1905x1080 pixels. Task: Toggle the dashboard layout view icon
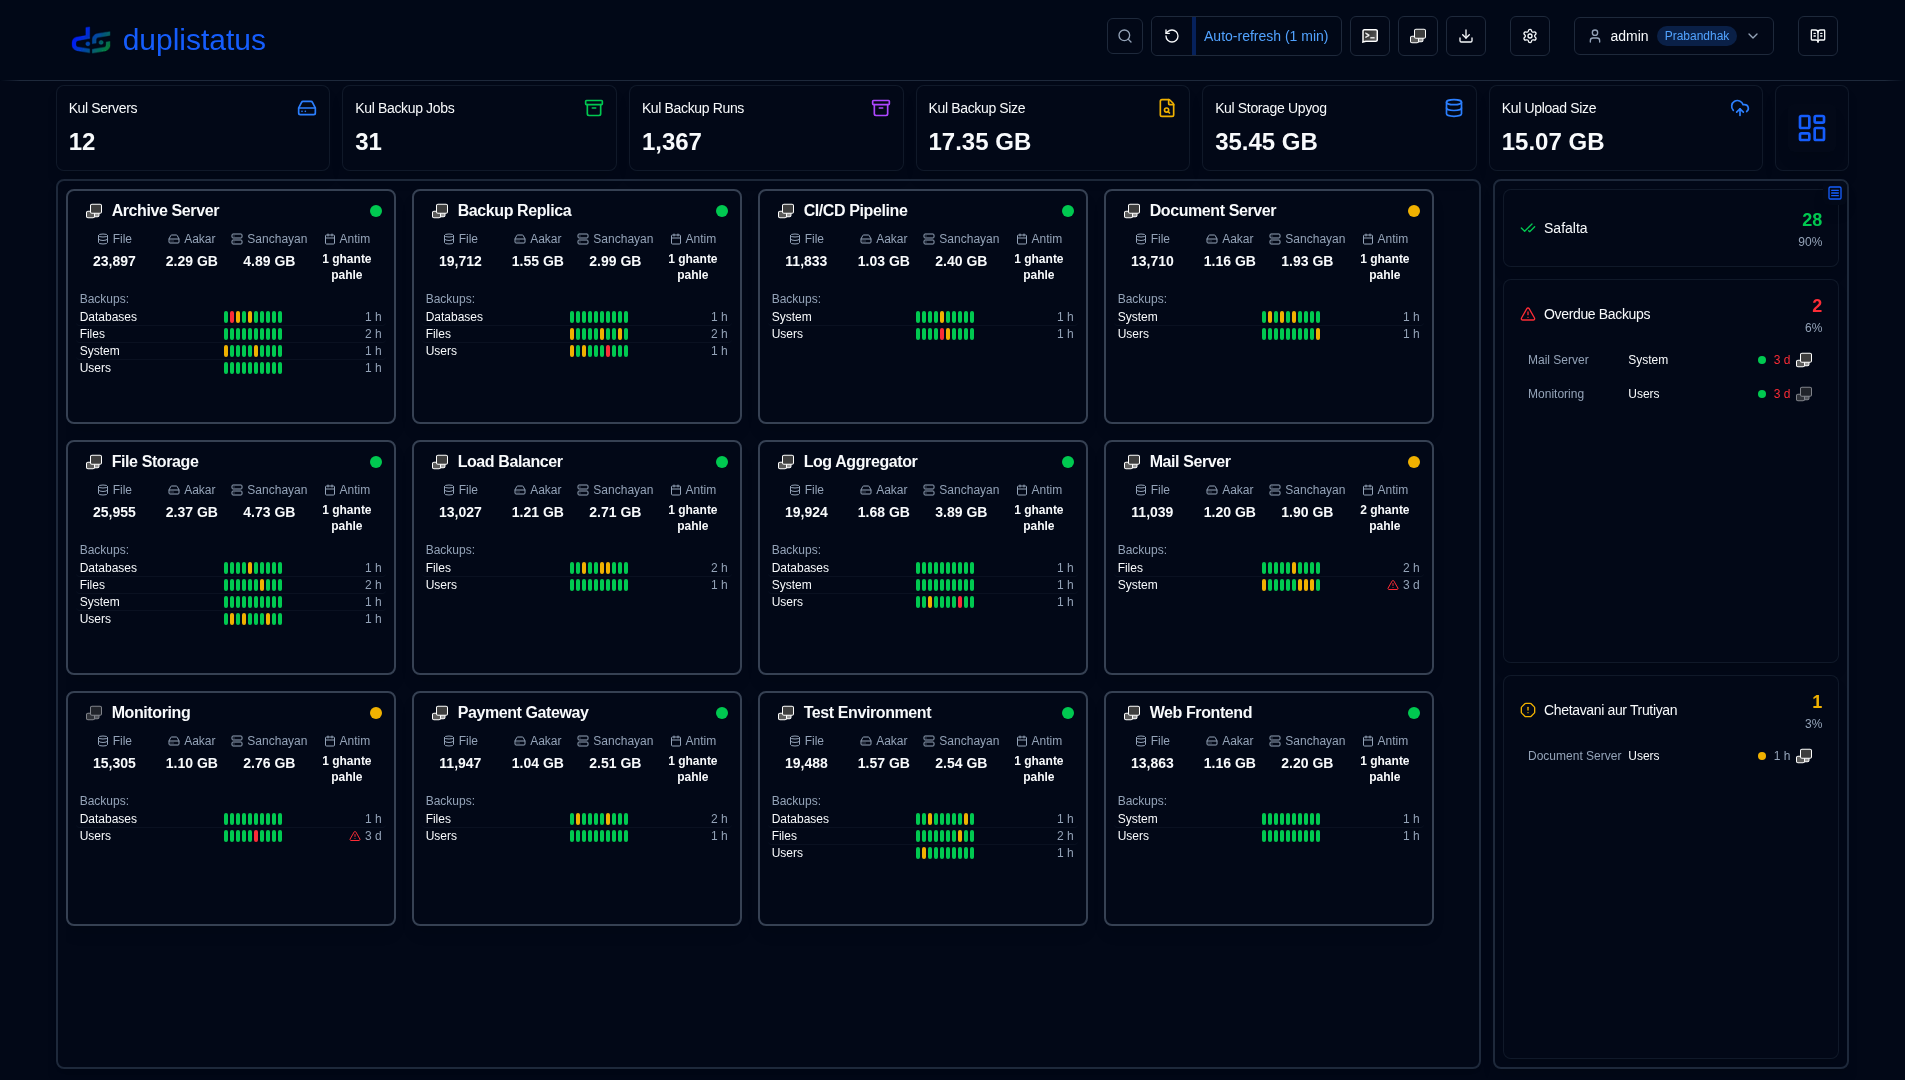click(x=1811, y=128)
